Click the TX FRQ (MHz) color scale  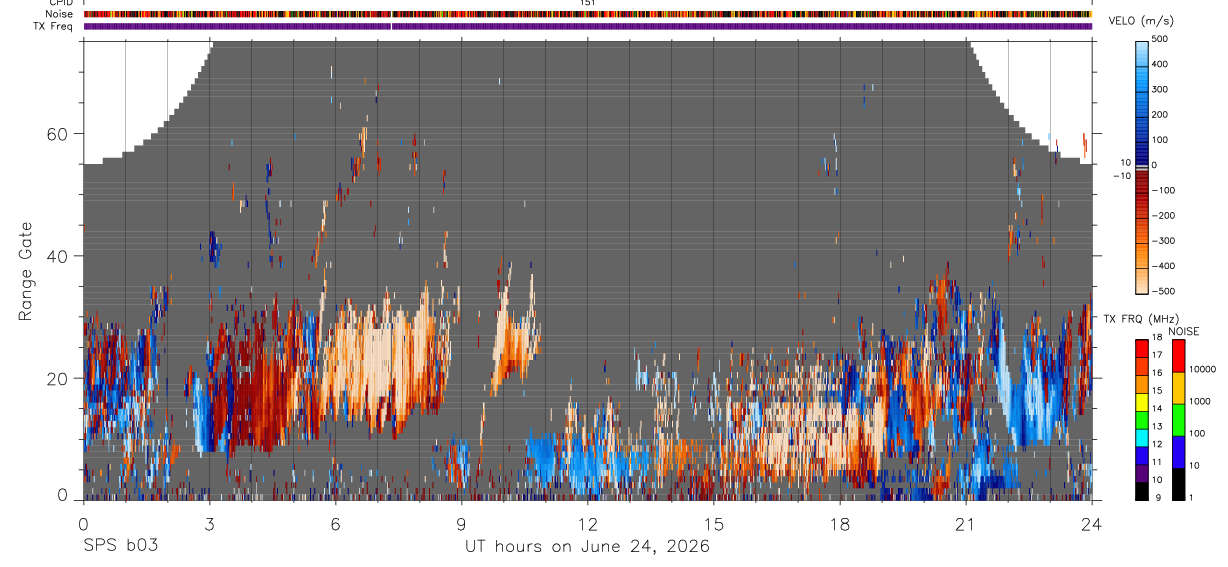[x=1143, y=420]
